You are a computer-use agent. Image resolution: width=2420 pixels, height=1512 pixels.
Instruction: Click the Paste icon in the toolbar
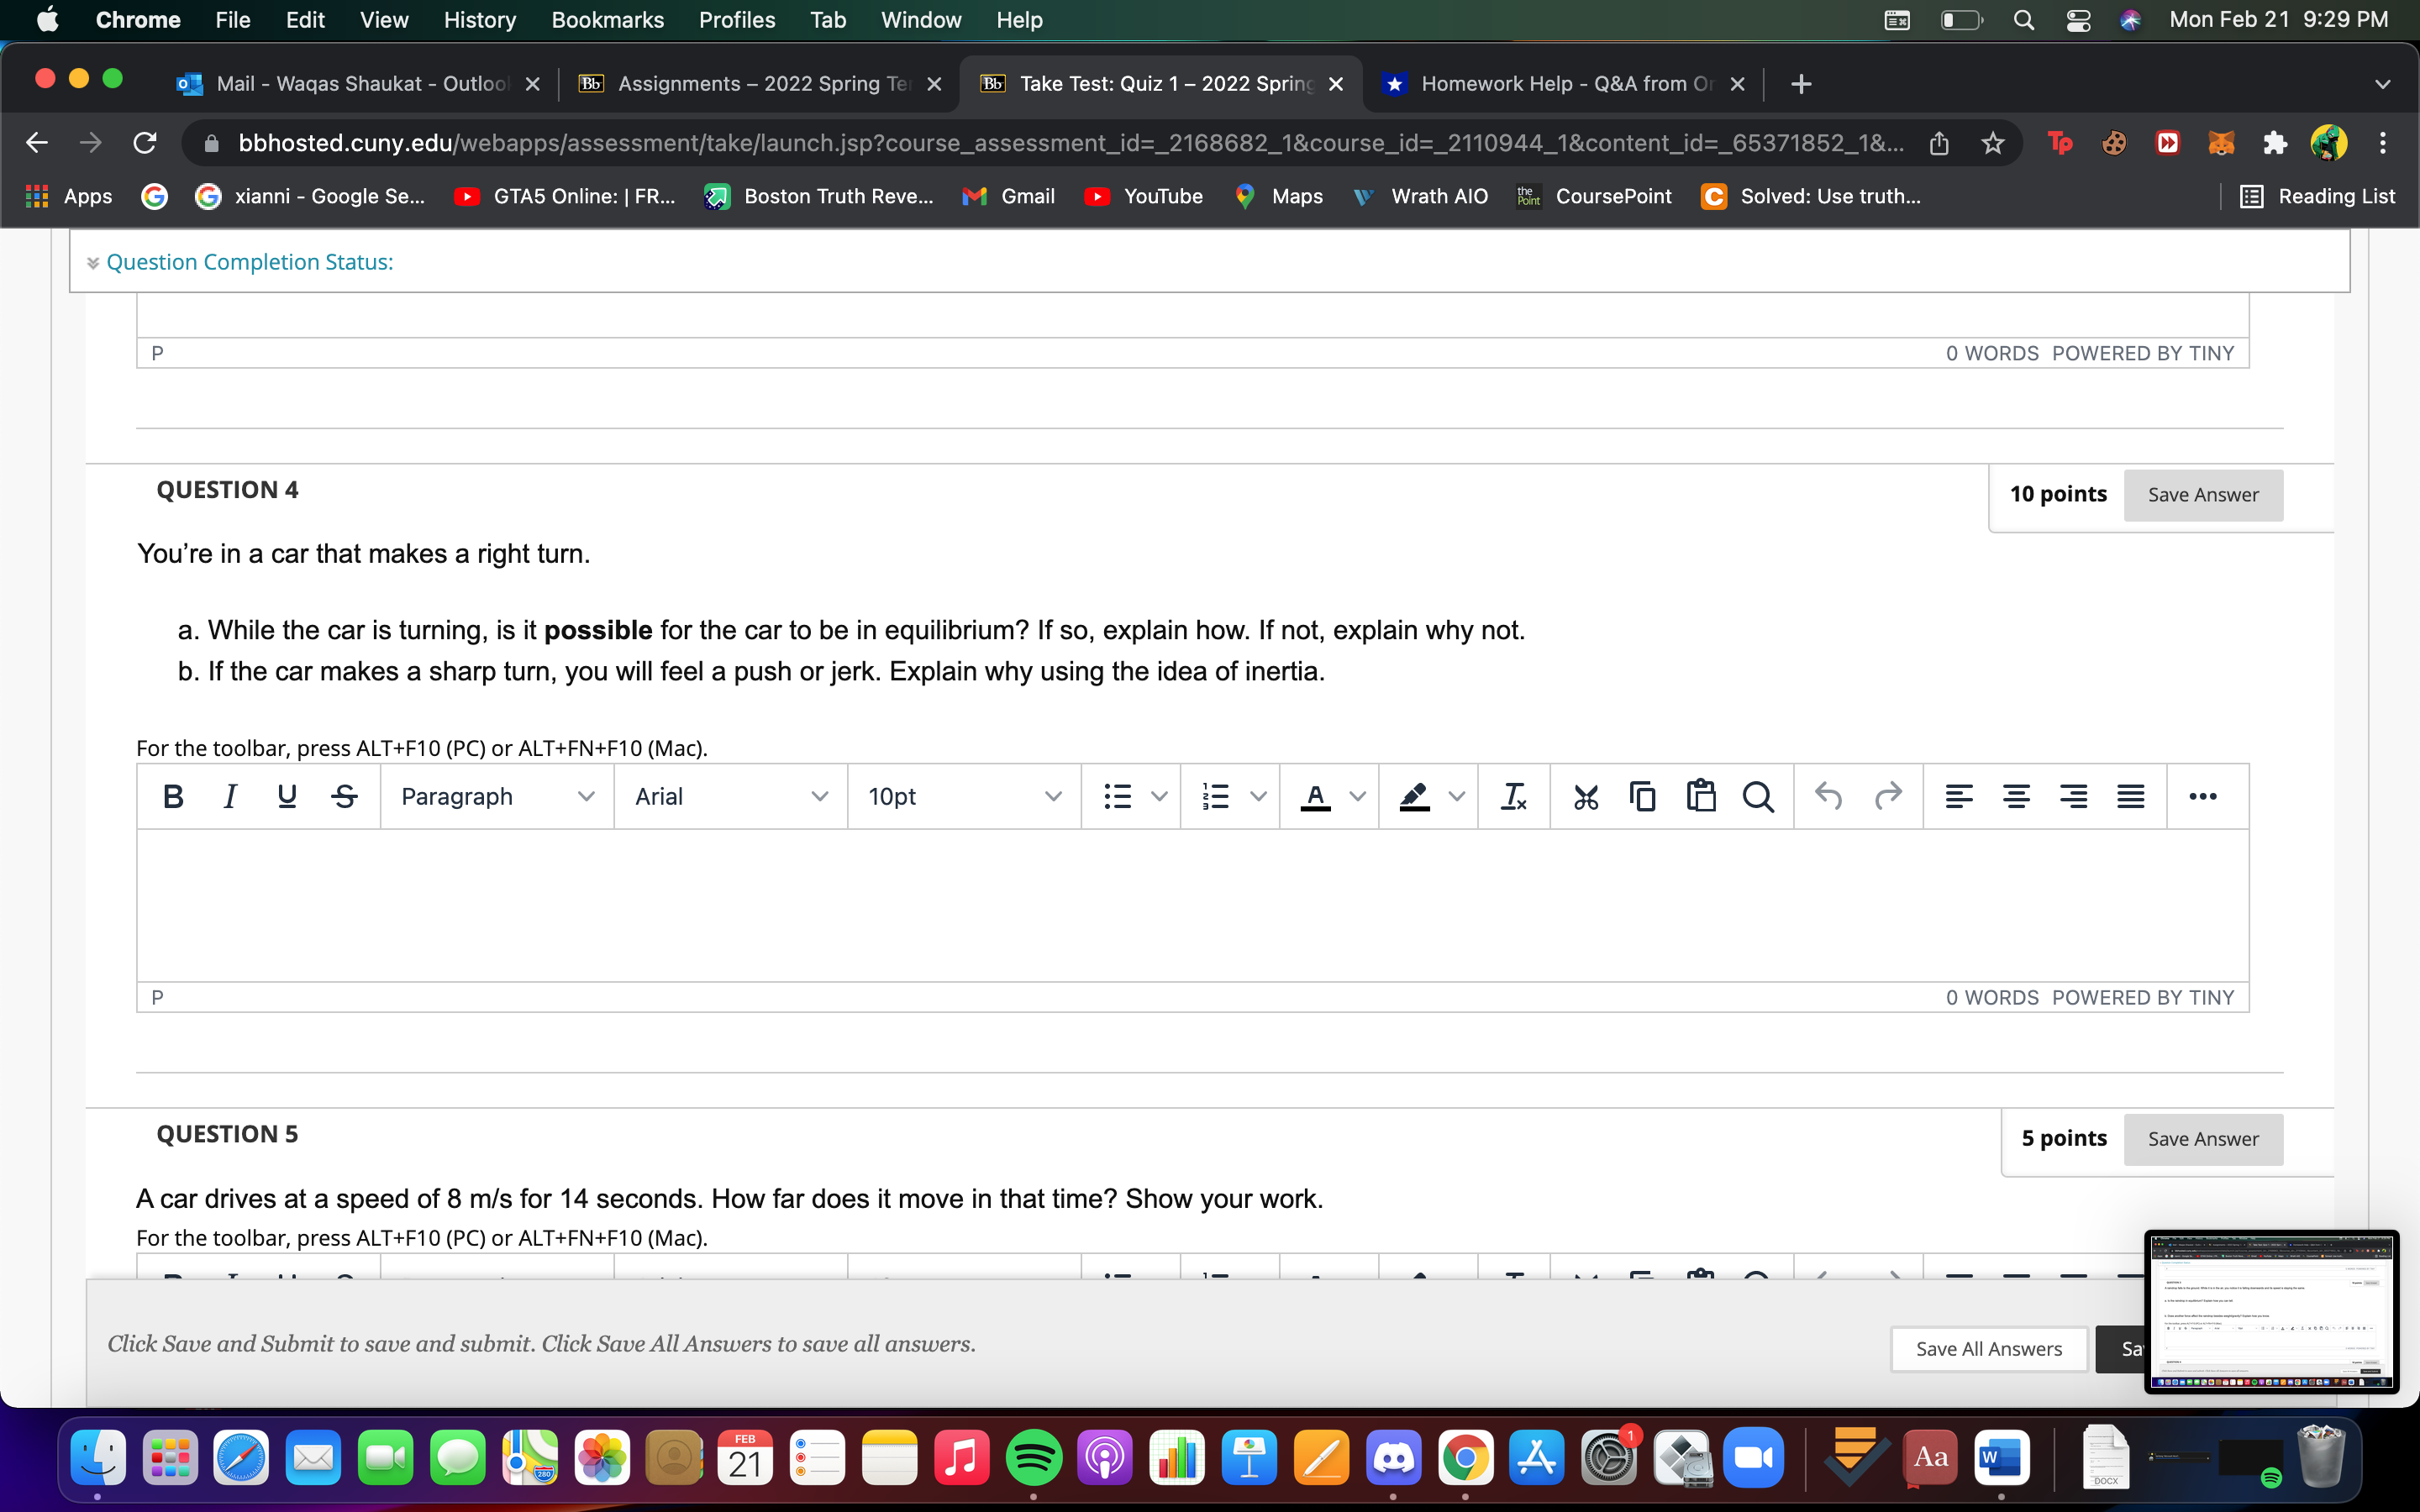[1700, 796]
